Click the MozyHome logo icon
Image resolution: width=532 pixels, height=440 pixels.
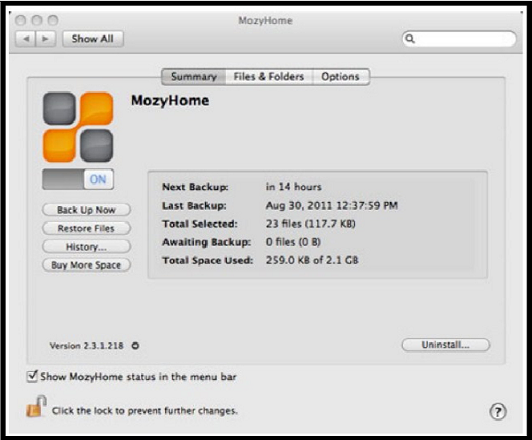tap(78, 127)
